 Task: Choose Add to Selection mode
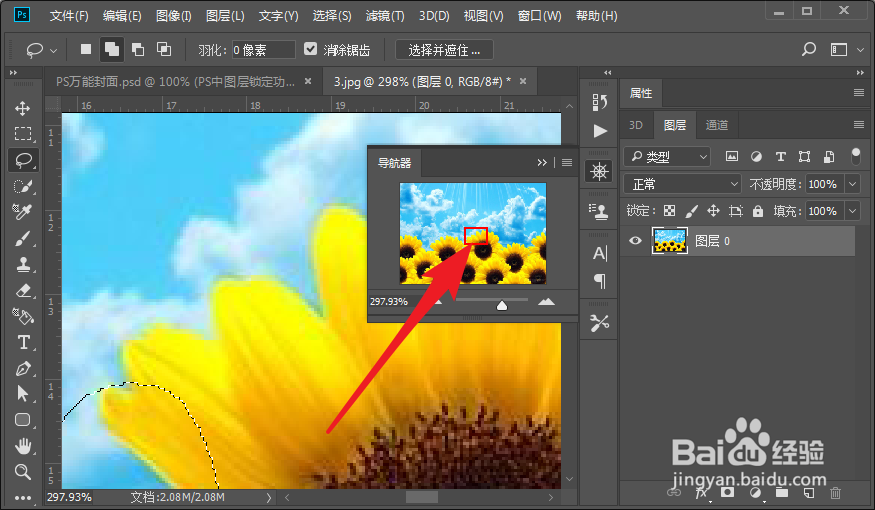(112, 50)
